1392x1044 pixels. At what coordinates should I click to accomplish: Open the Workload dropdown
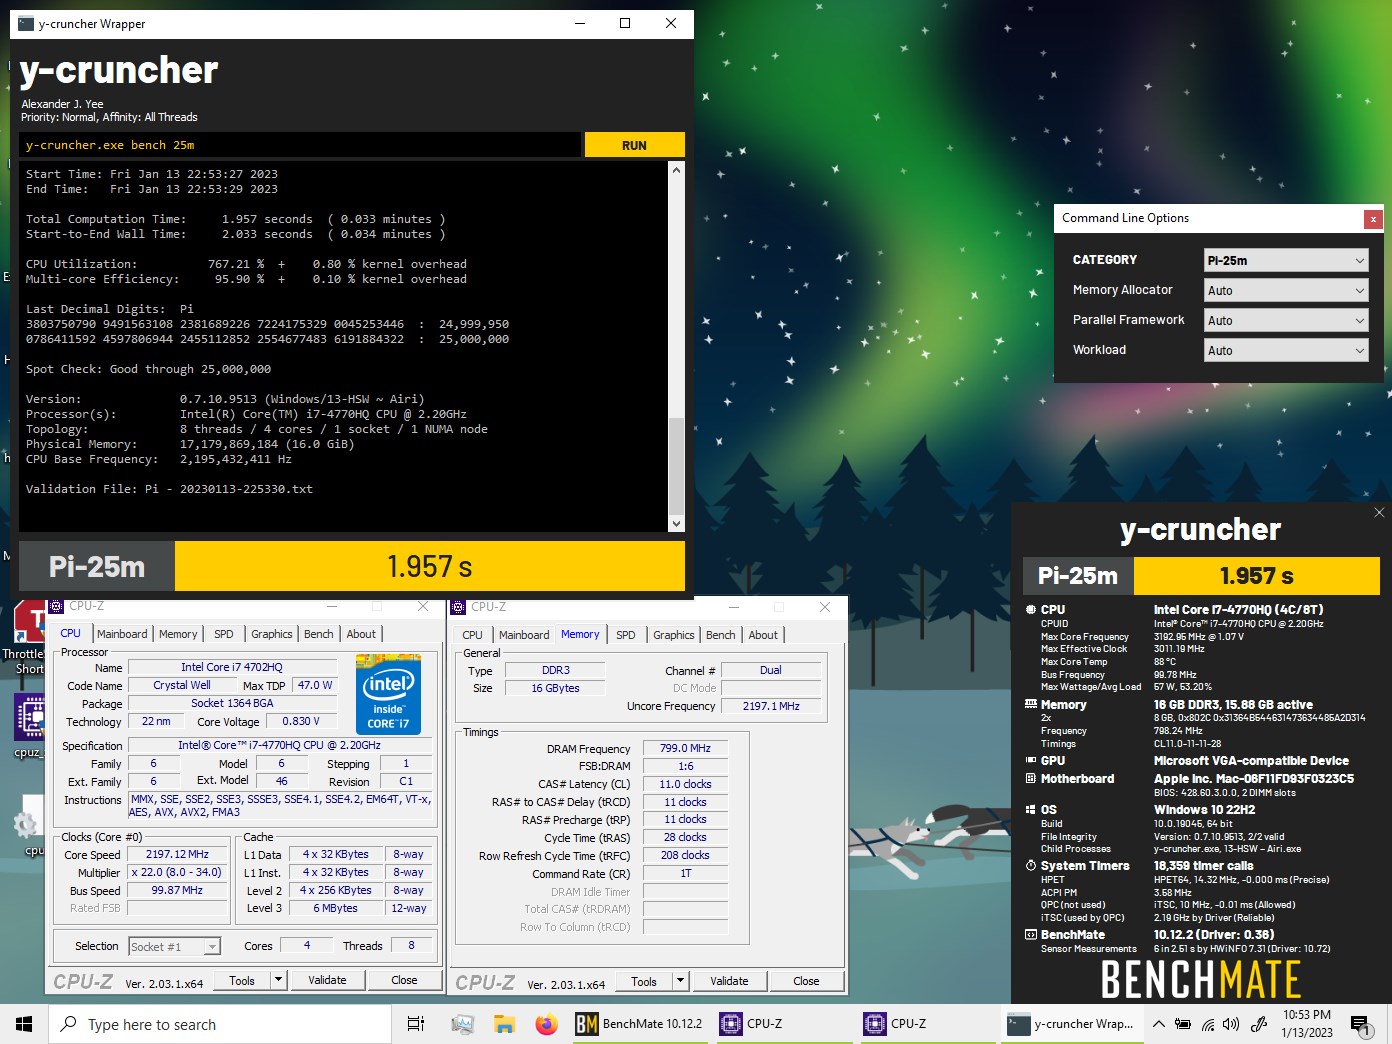pyautogui.click(x=1286, y=350)
